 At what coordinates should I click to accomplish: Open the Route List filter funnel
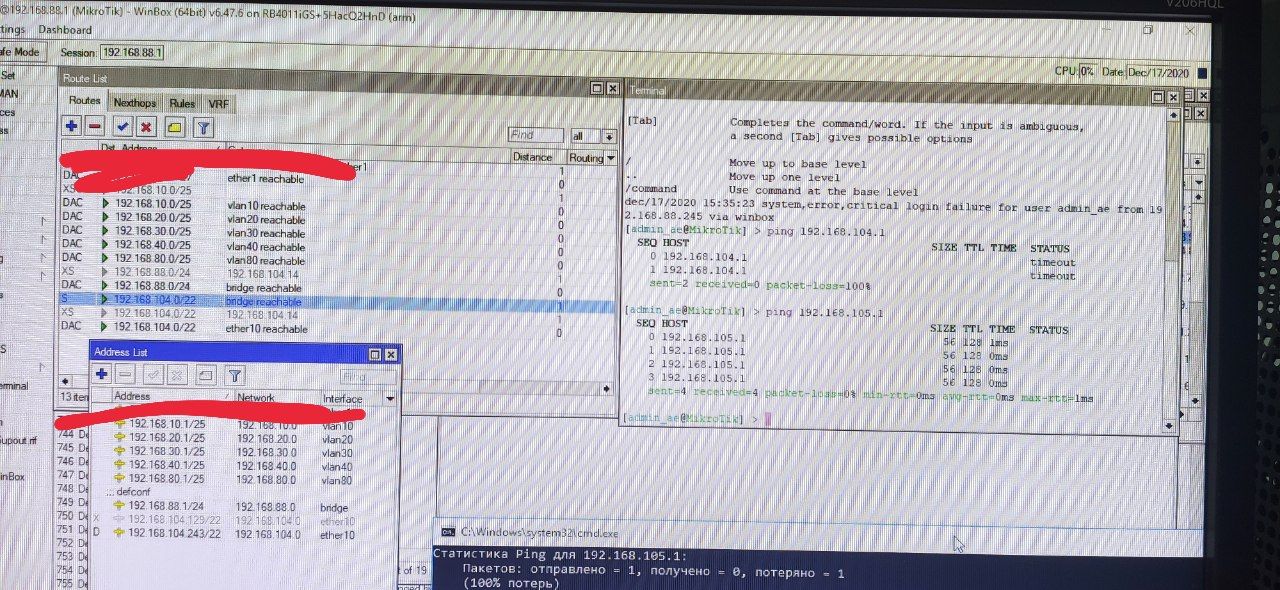(x=203, y=127)
